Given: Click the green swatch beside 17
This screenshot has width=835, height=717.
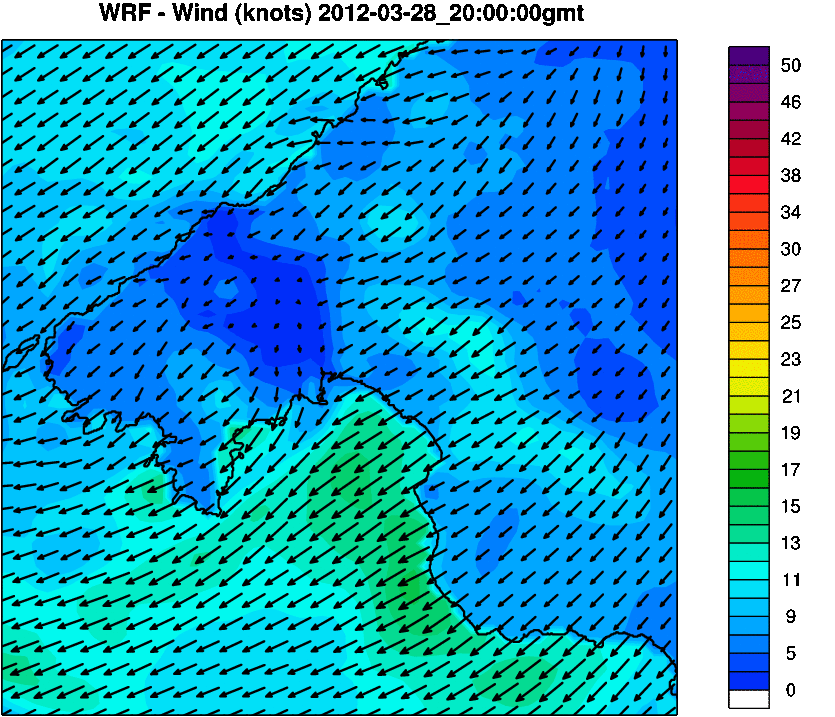Looking at the screenshot, I should tap(749, 478).
